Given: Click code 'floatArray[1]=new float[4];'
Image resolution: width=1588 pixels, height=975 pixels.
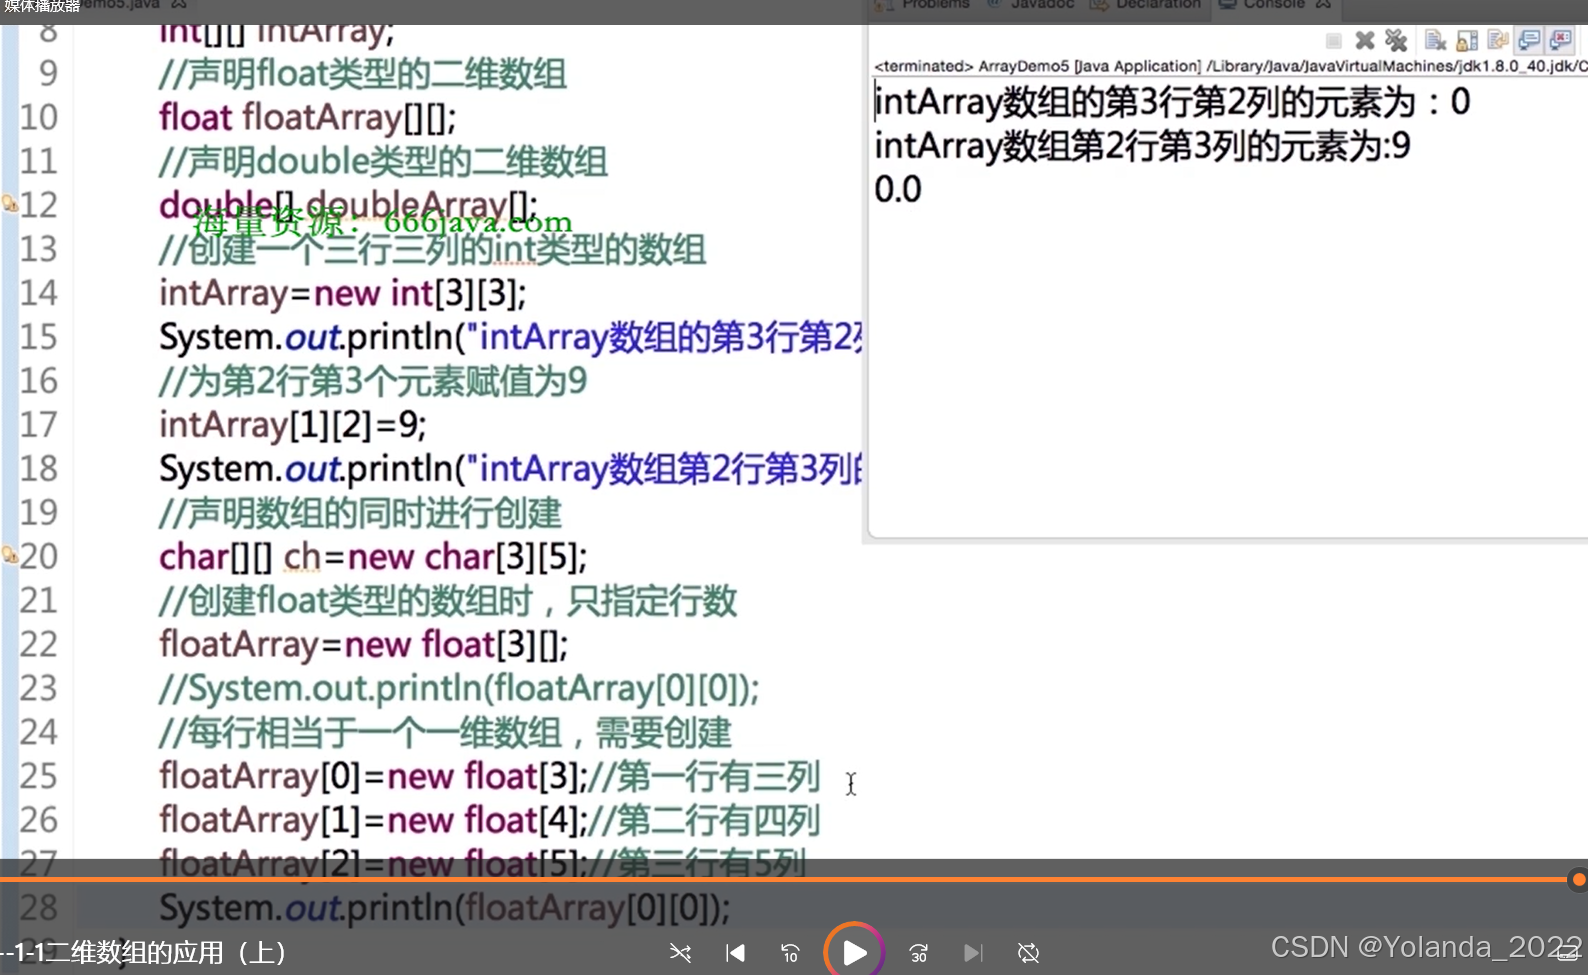Looking at the screenshot, I should pyautogui.click(x=373, y=820).
